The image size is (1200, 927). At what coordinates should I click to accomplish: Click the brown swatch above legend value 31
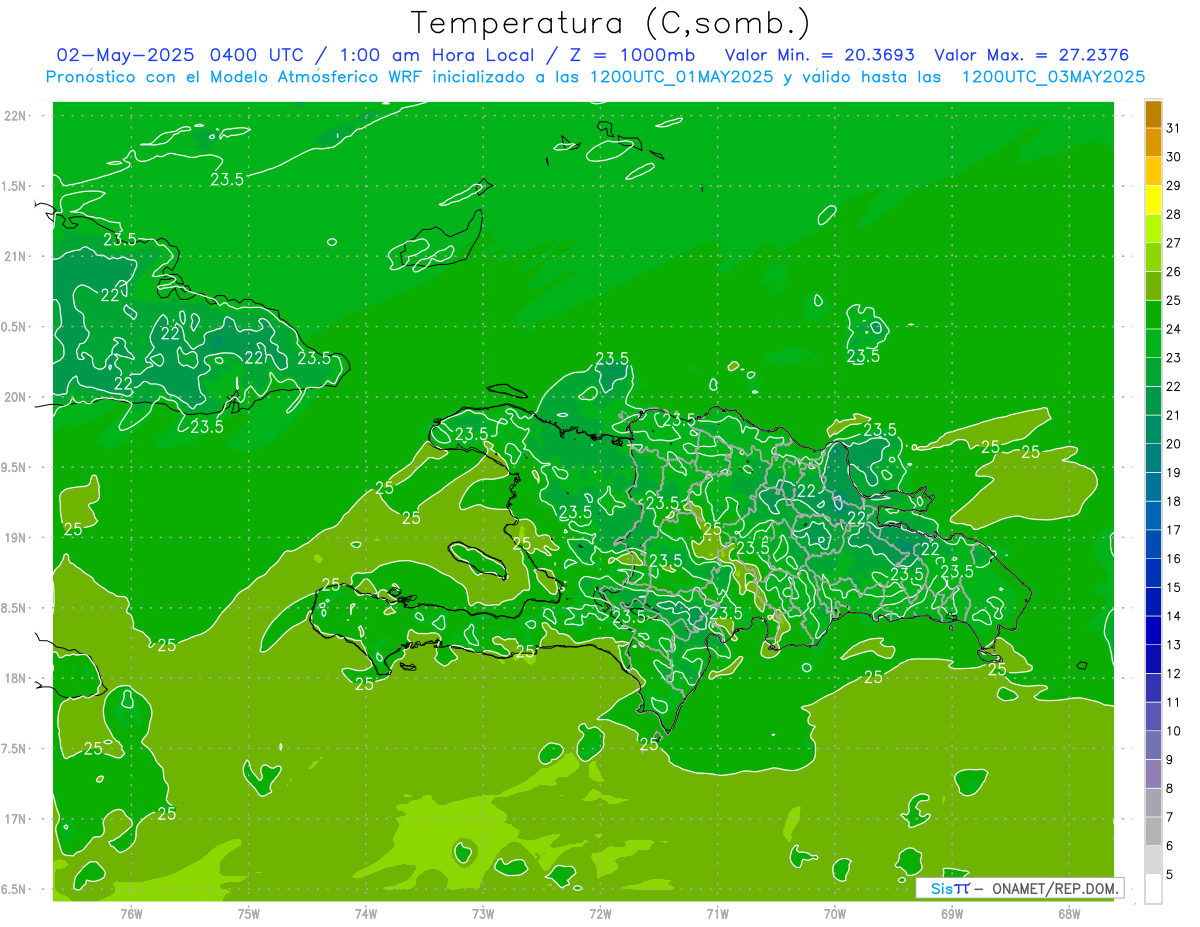pos(1153,114)
